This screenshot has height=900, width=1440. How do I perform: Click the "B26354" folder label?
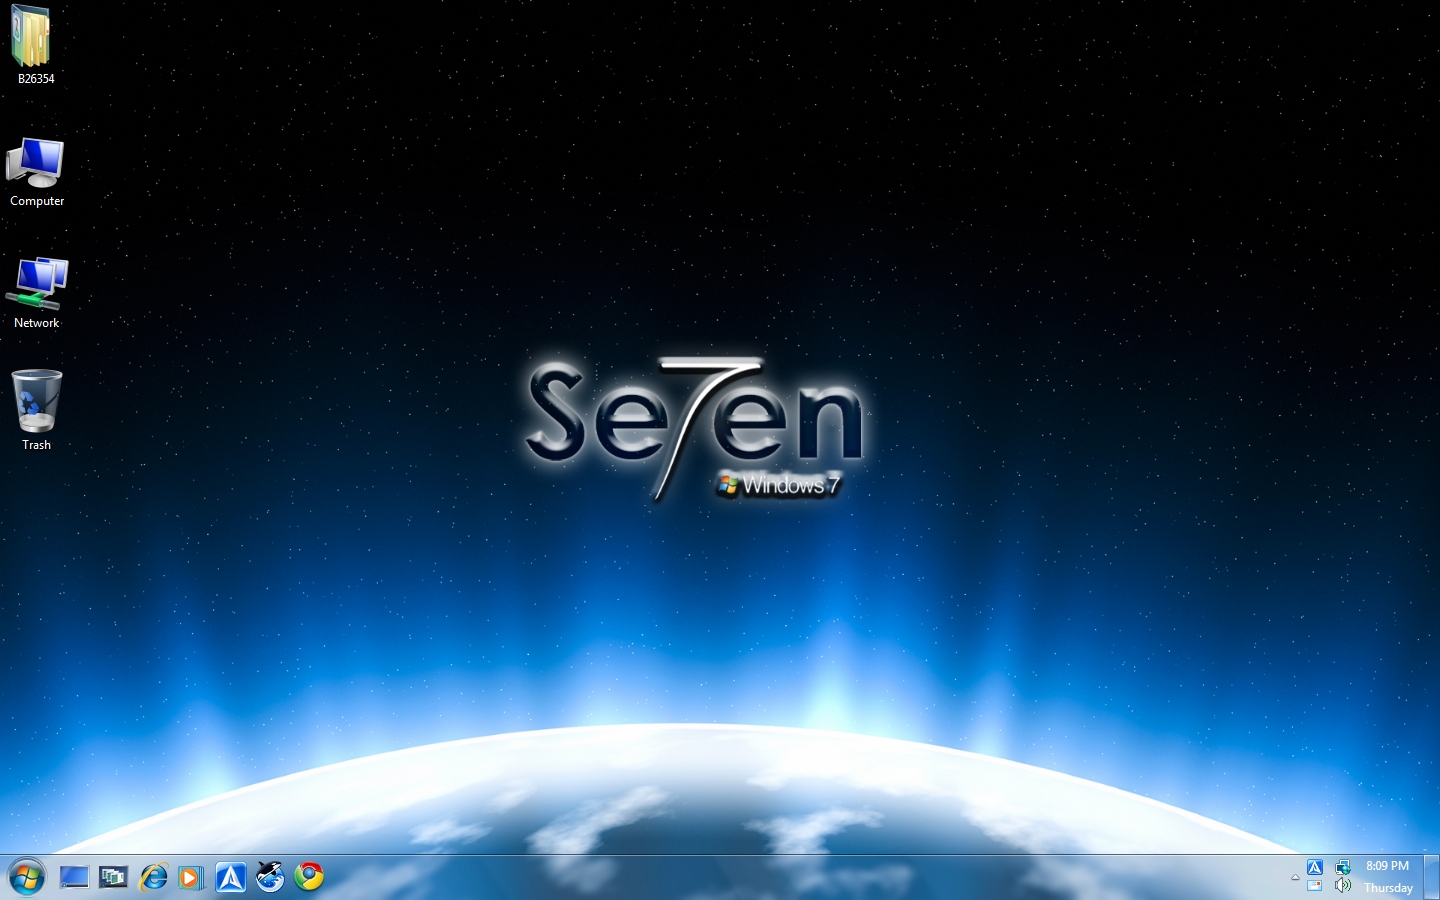pos(36,79)
